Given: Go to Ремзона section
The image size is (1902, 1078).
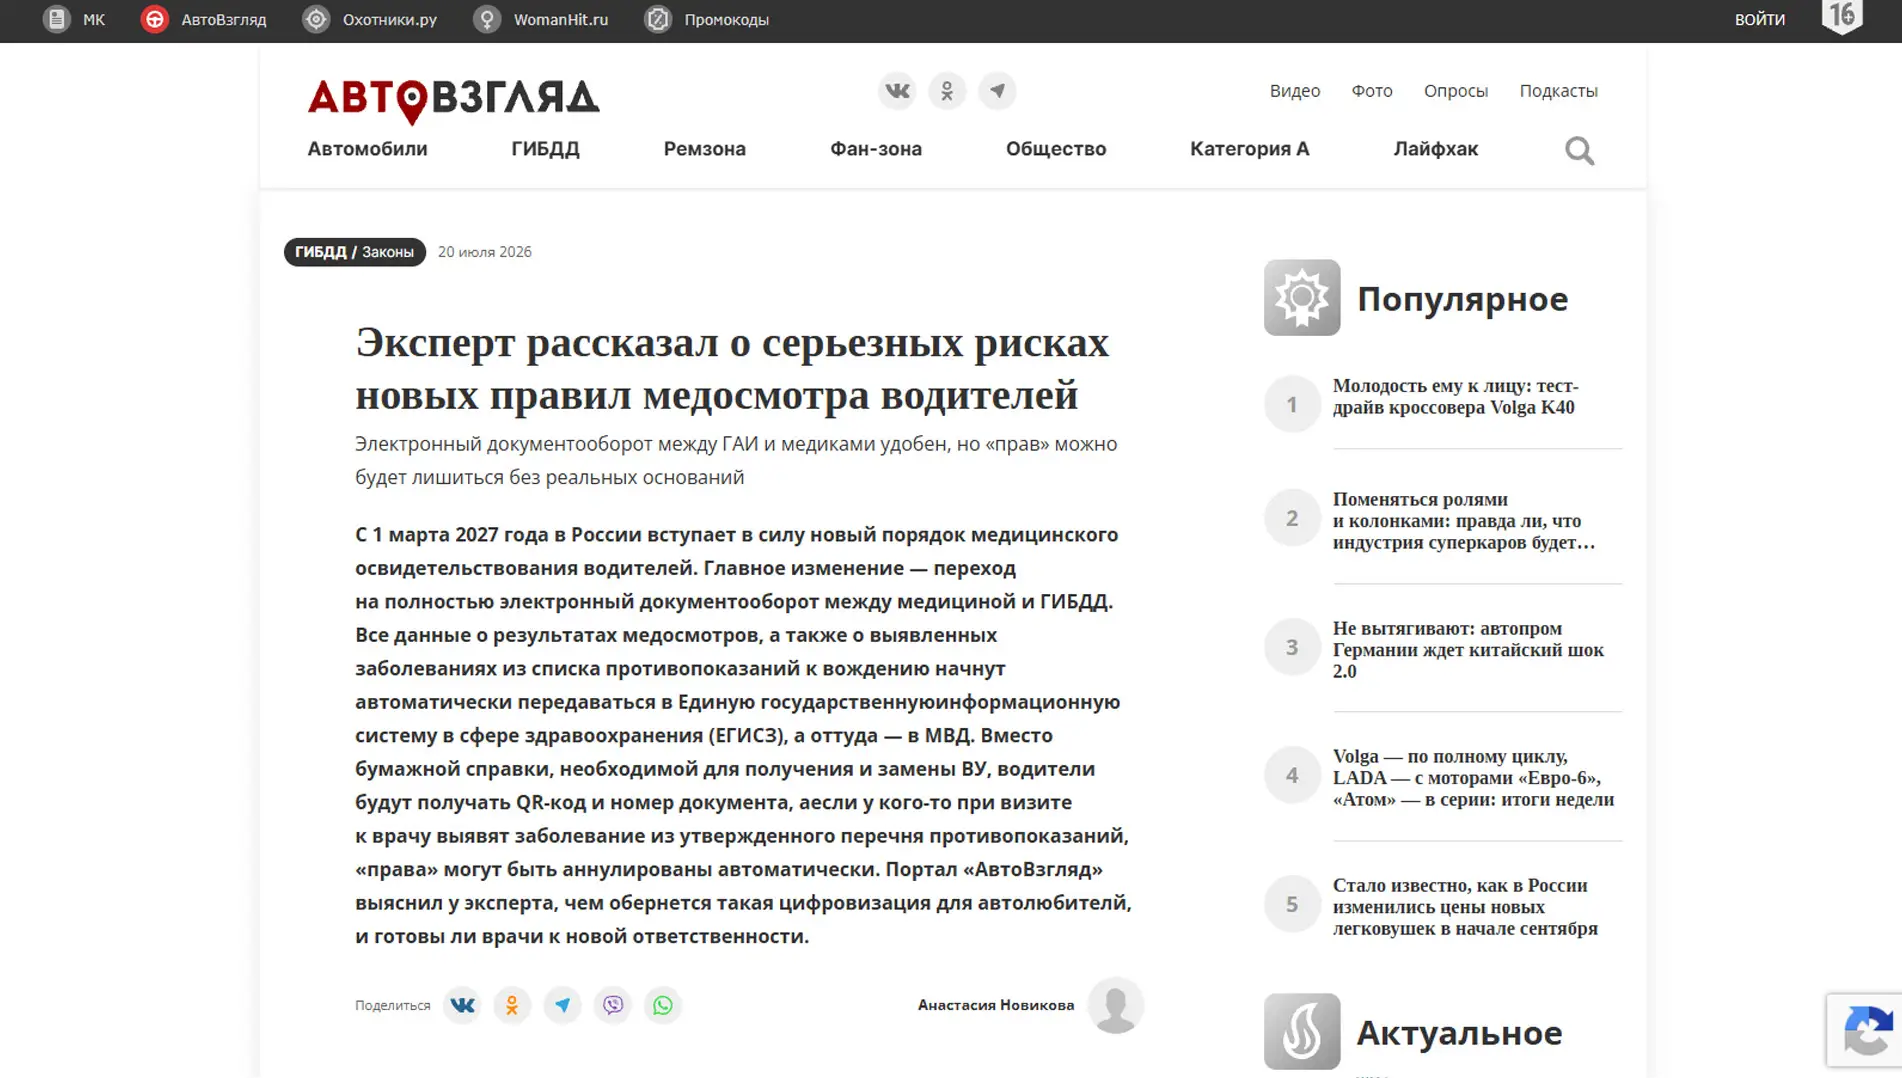Looking at the screenshot, I should tap(705, 149).
